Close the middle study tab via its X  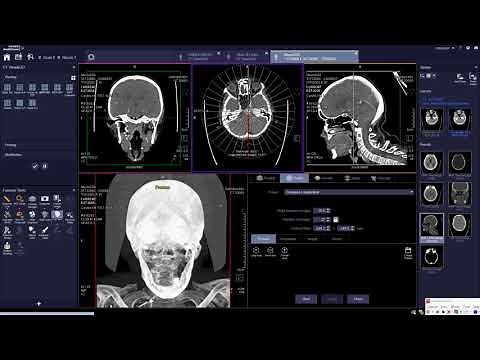tap(266, 53)
